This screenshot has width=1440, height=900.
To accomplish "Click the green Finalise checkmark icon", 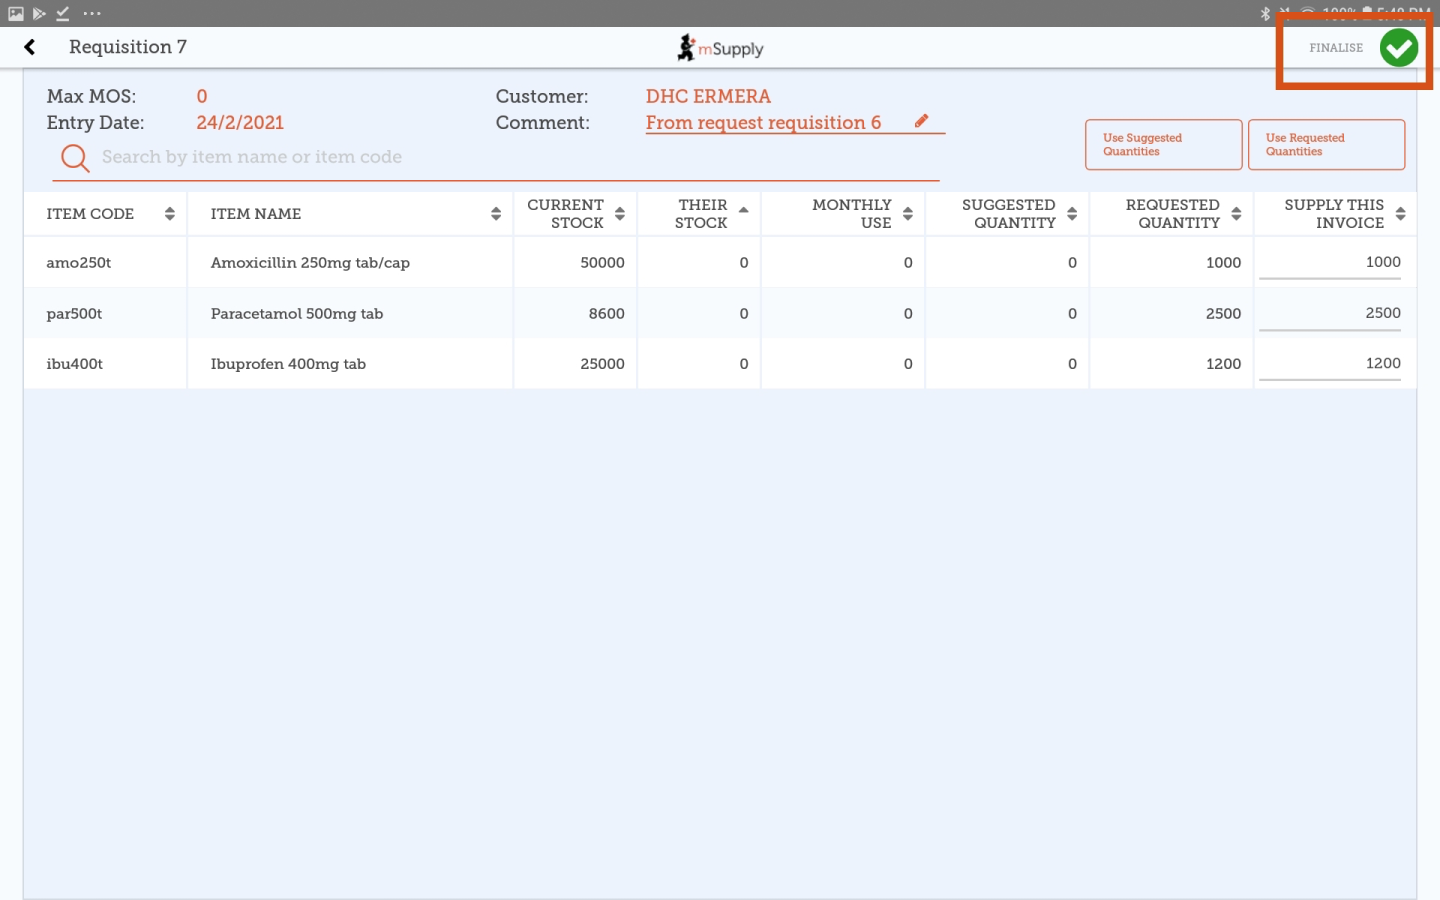I will pos(1398,47).
